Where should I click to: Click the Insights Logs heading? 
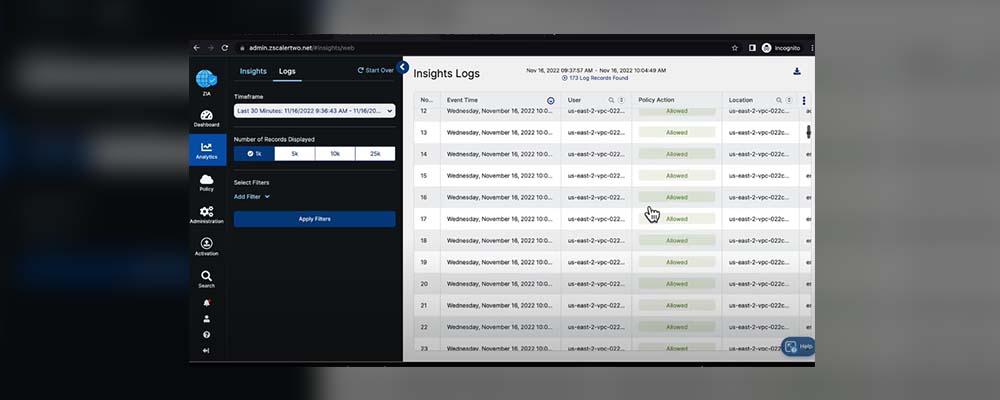tap(446, 74)
